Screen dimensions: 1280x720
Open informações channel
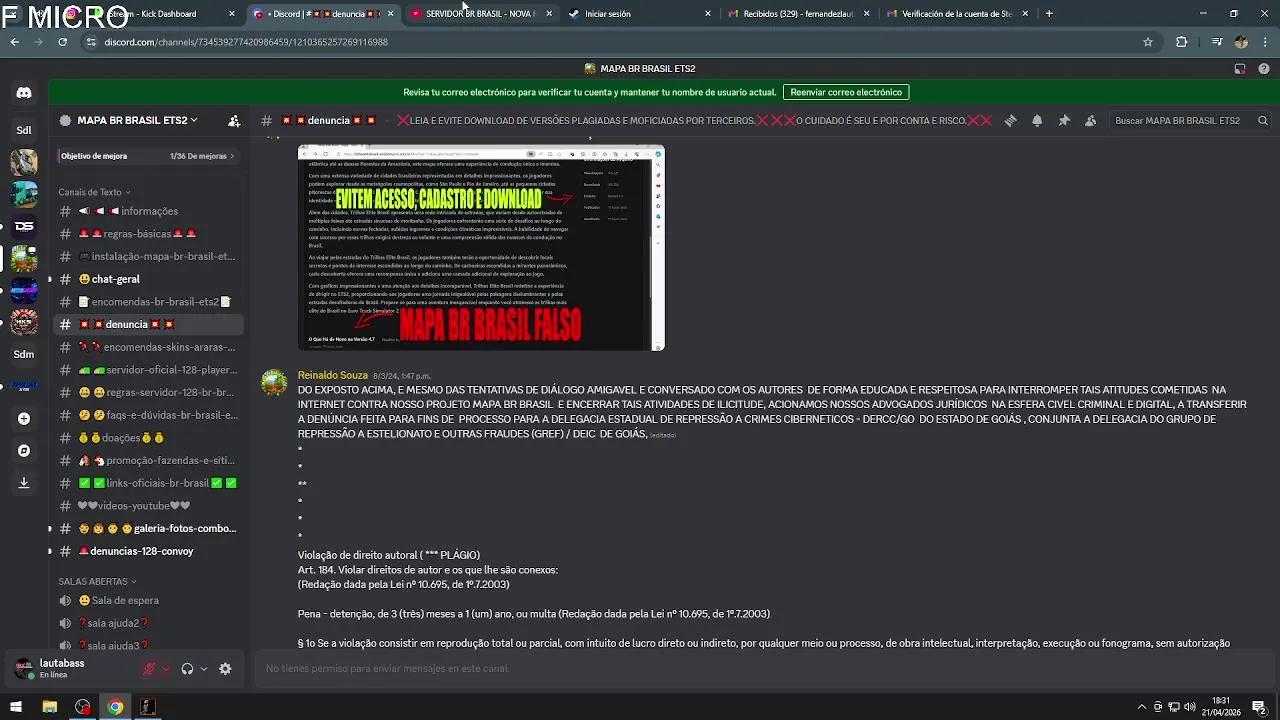coord(148,211)
